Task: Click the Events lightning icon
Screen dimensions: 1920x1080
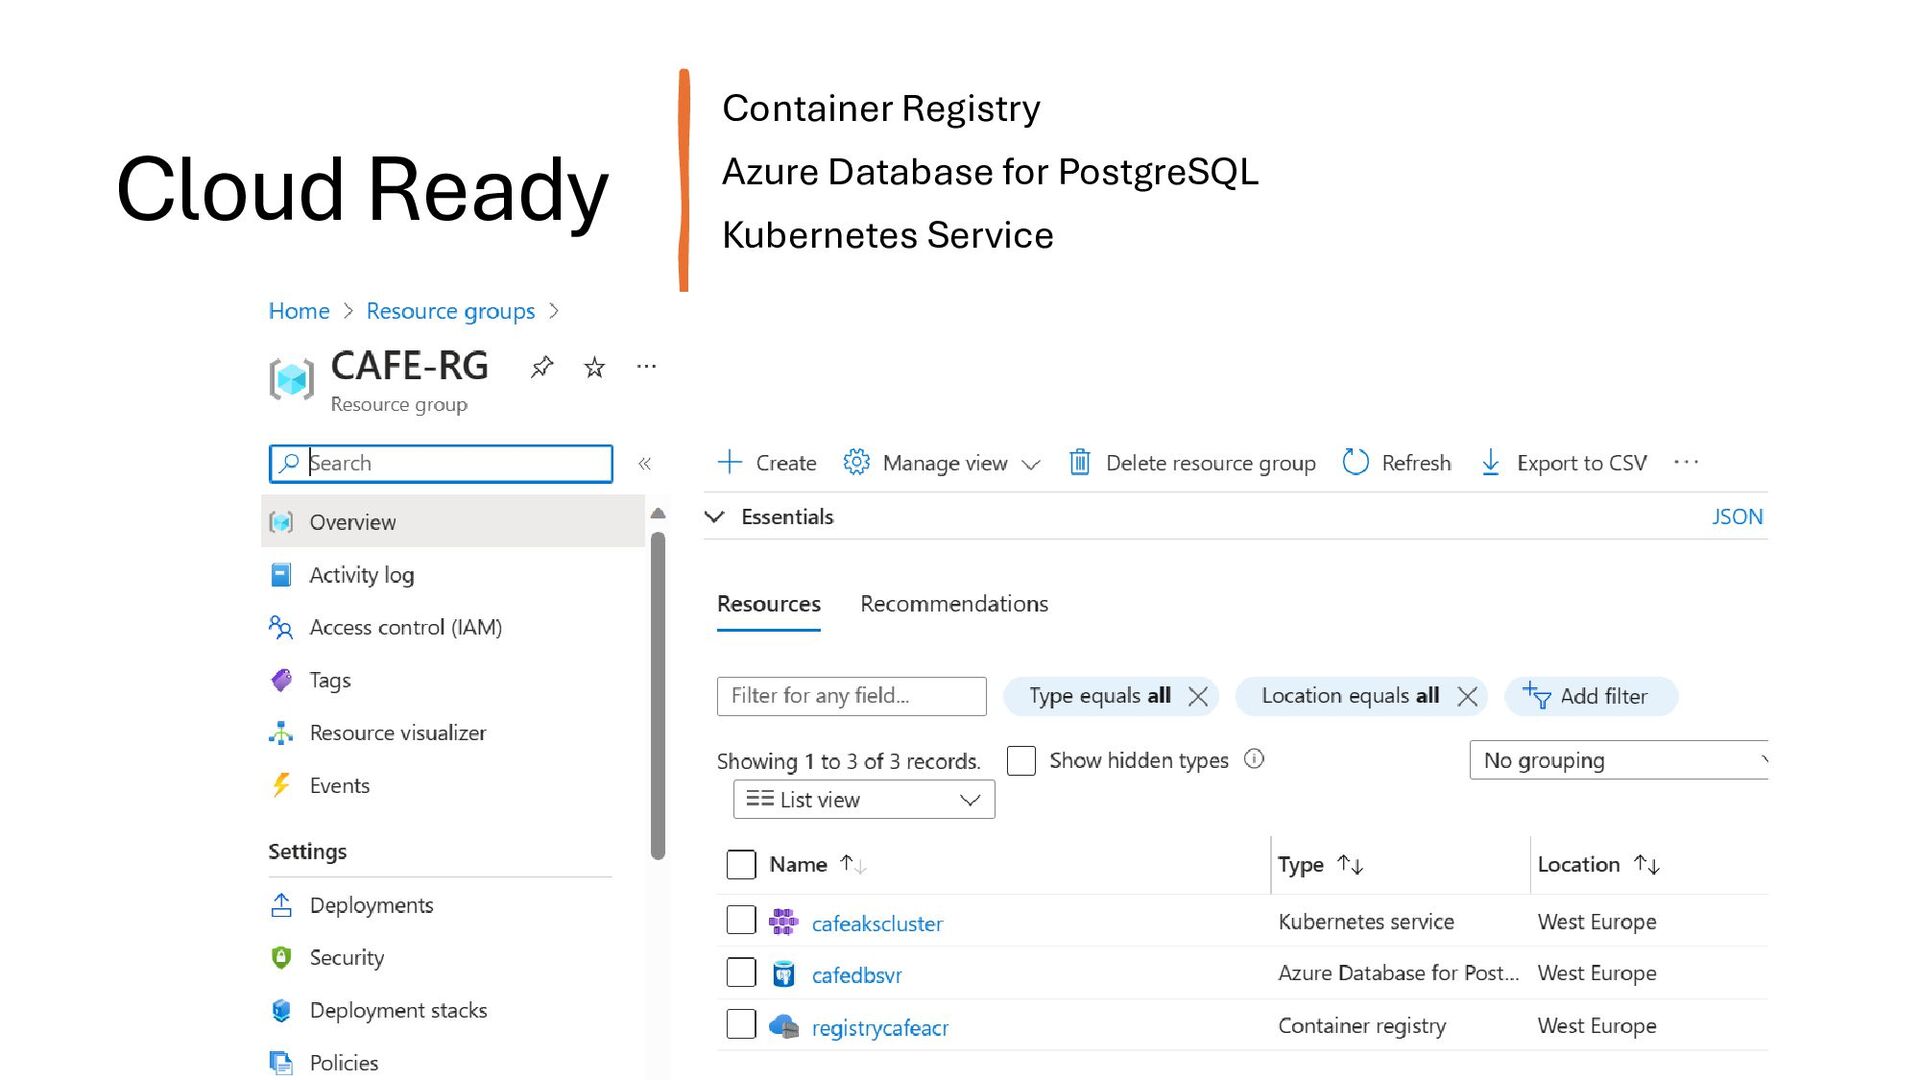Action: click(x=281, y=785)
